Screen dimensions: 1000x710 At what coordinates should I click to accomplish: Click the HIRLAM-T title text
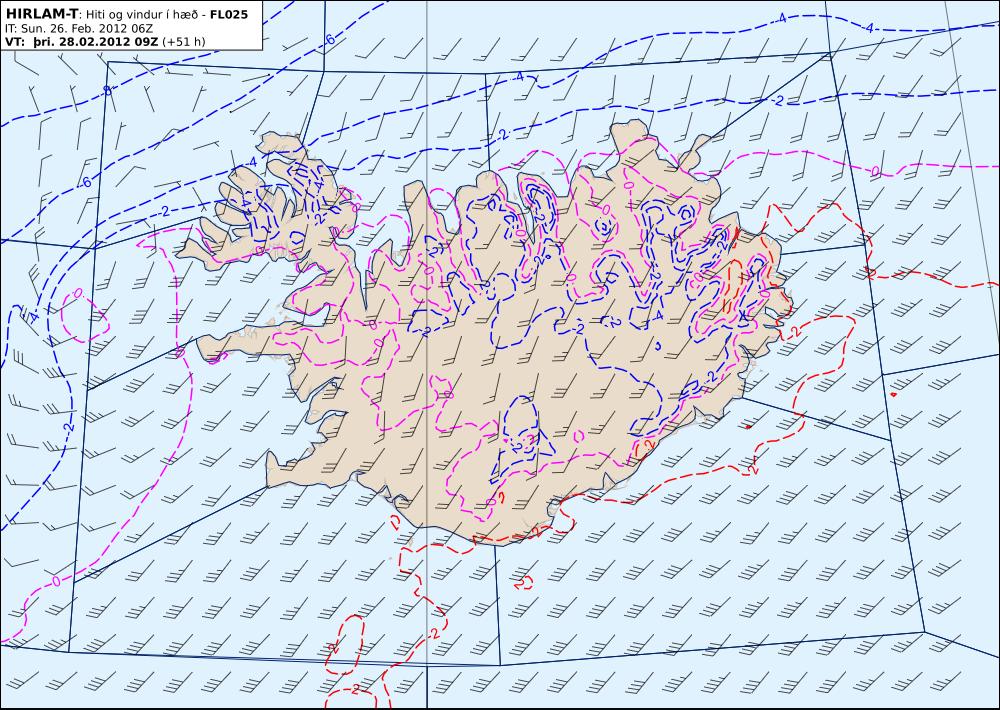41,14
